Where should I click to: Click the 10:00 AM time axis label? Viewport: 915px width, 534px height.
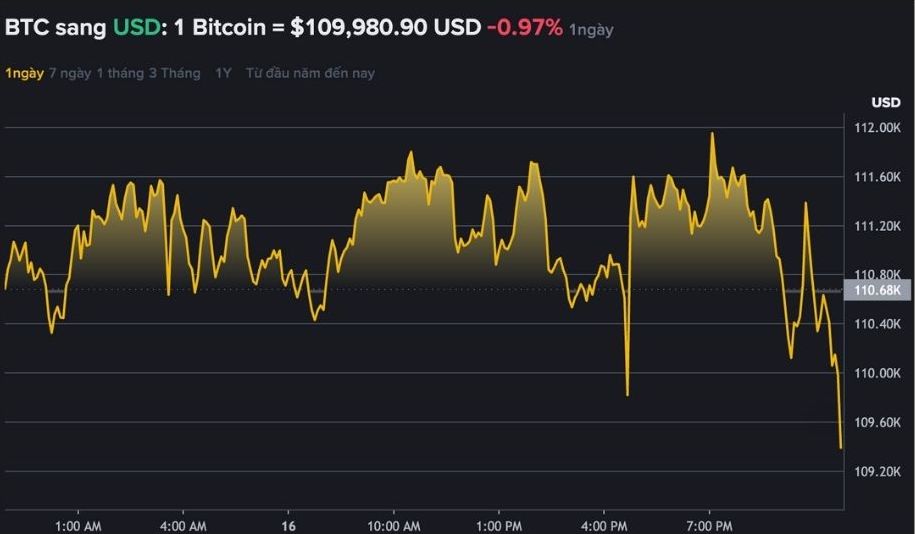[394, 525]
